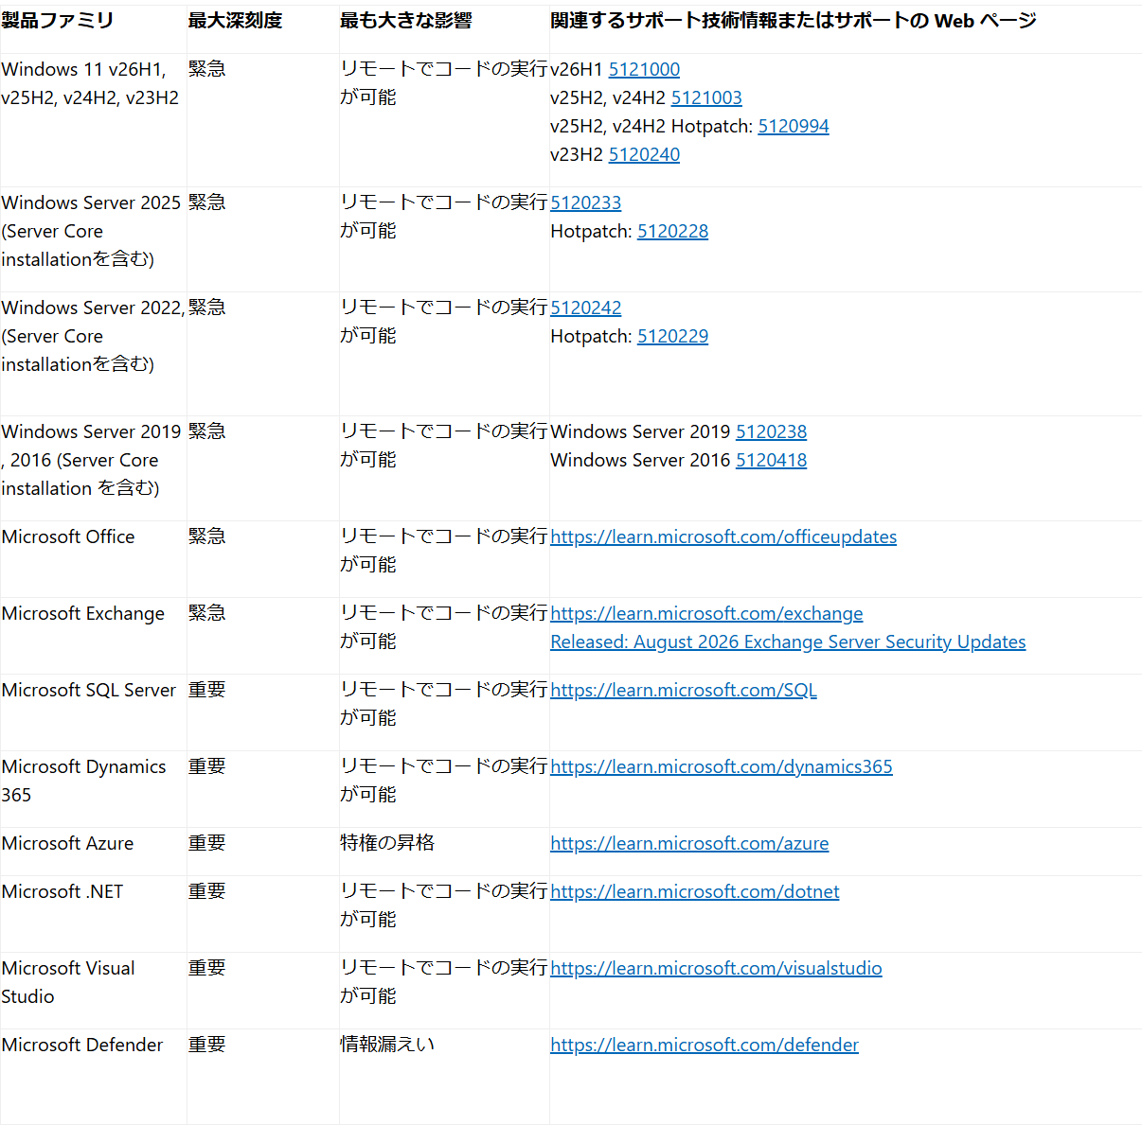Screen dimensions: 1142x1125
Task: Open August 2026 Exchange Server Security Updates
Action: (788, 642)
